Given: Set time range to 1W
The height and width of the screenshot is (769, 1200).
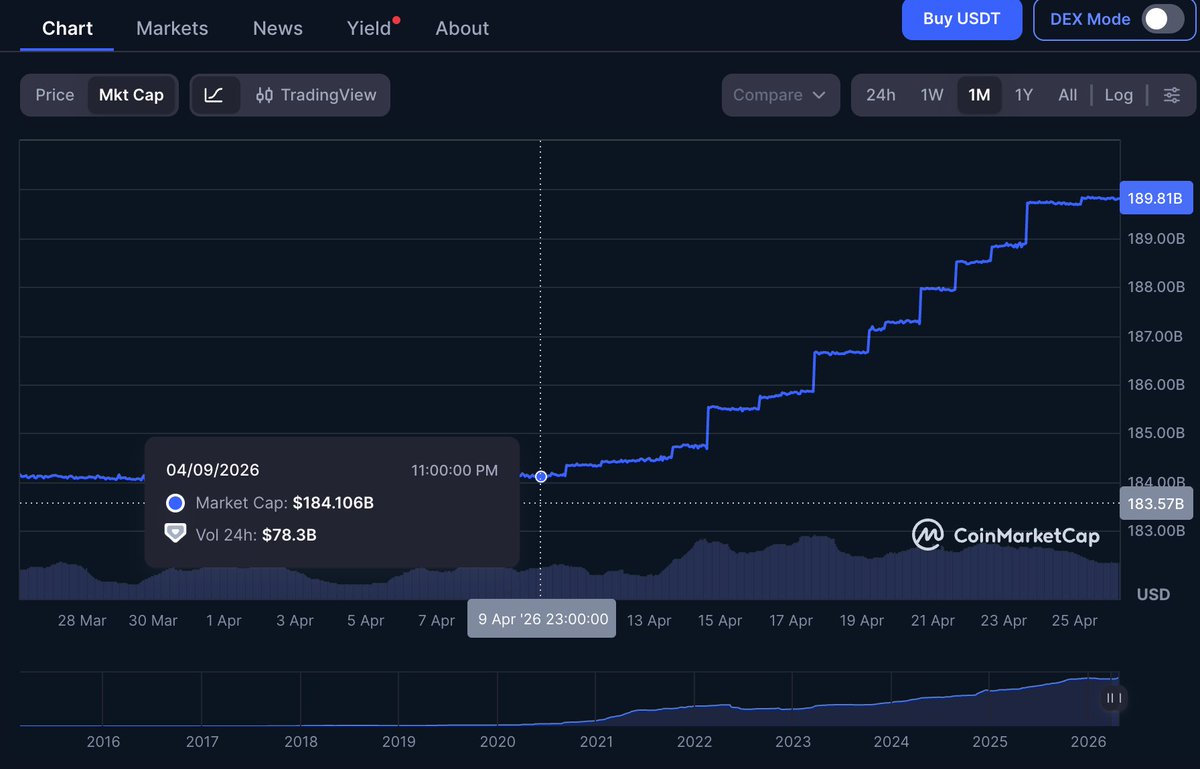Looking at the screenshot, I should [932, 95].
